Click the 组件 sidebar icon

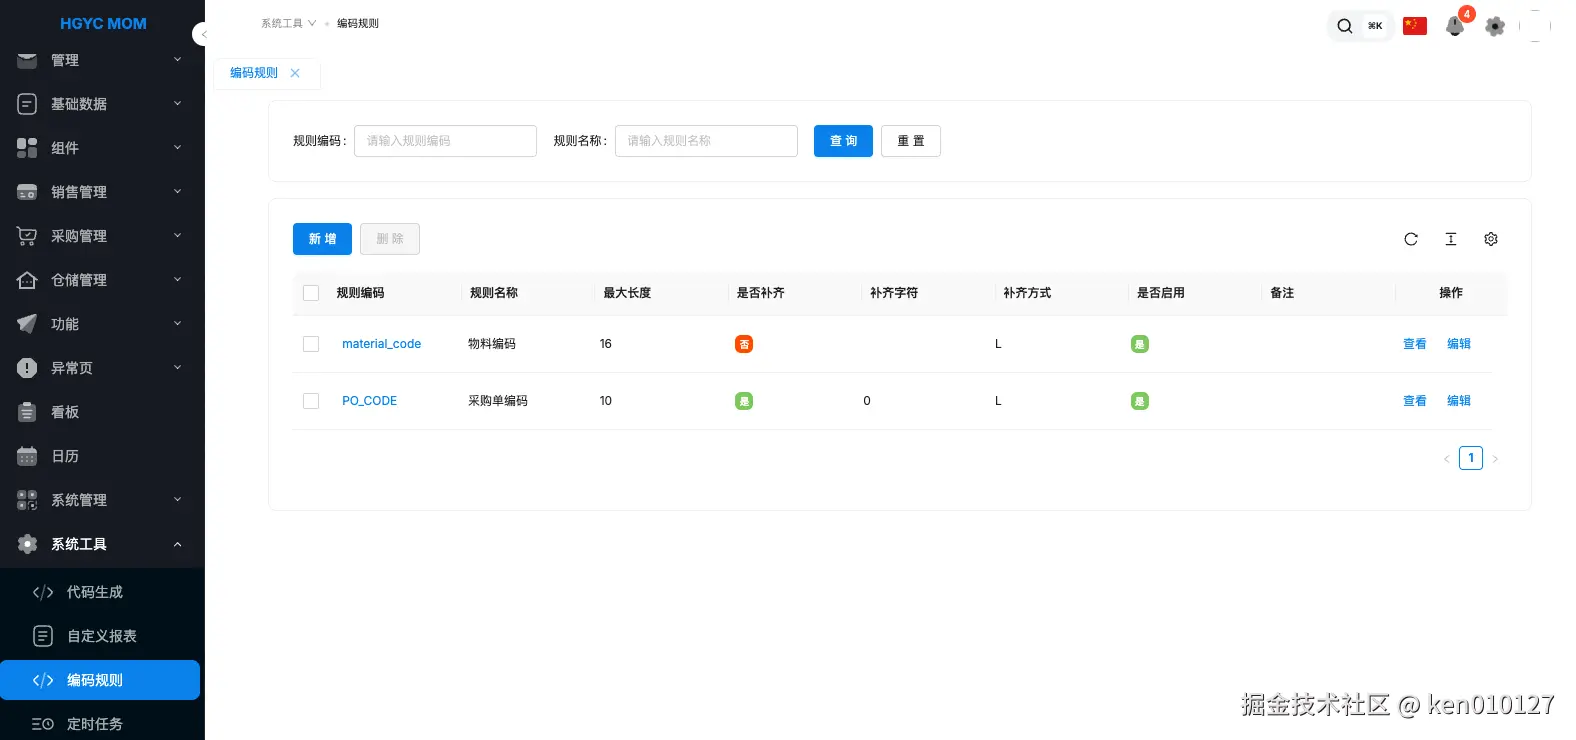click(27, 148)
